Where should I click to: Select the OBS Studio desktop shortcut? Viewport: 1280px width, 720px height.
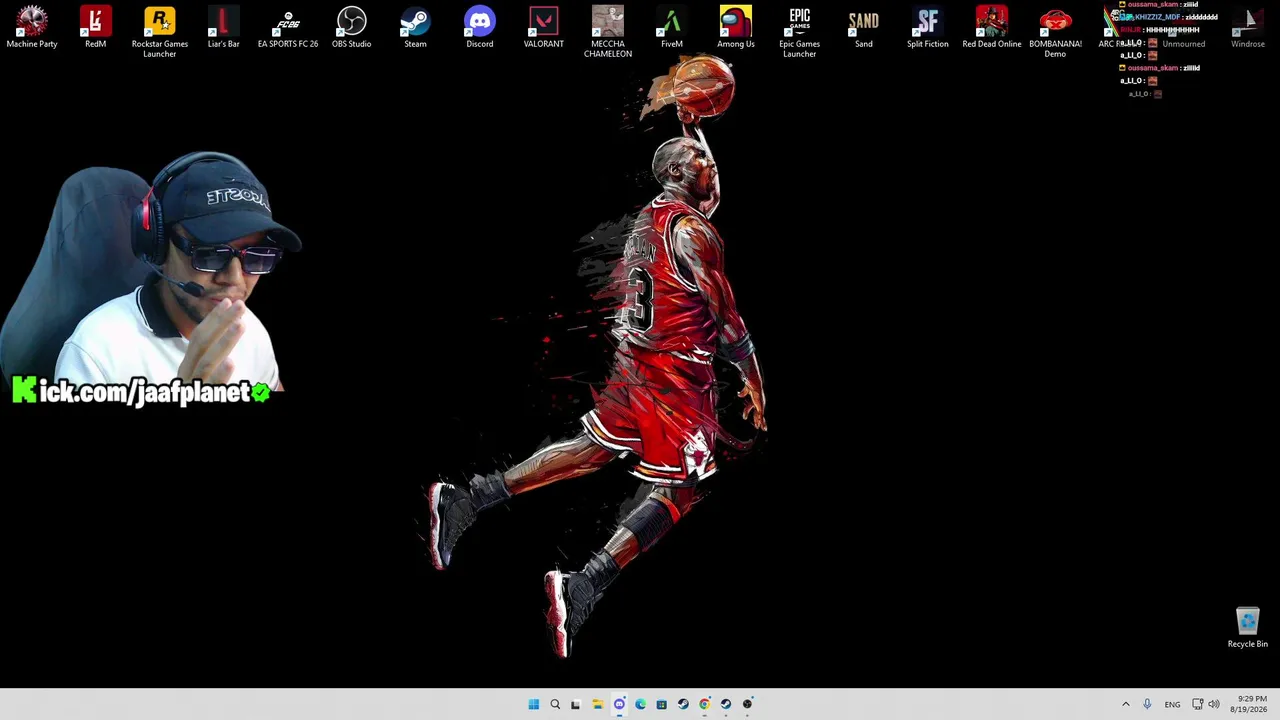coord(352,28)
